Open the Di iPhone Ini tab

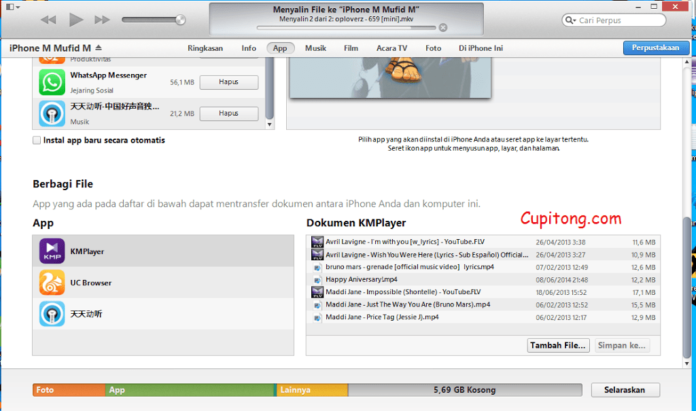coord(481,48)
